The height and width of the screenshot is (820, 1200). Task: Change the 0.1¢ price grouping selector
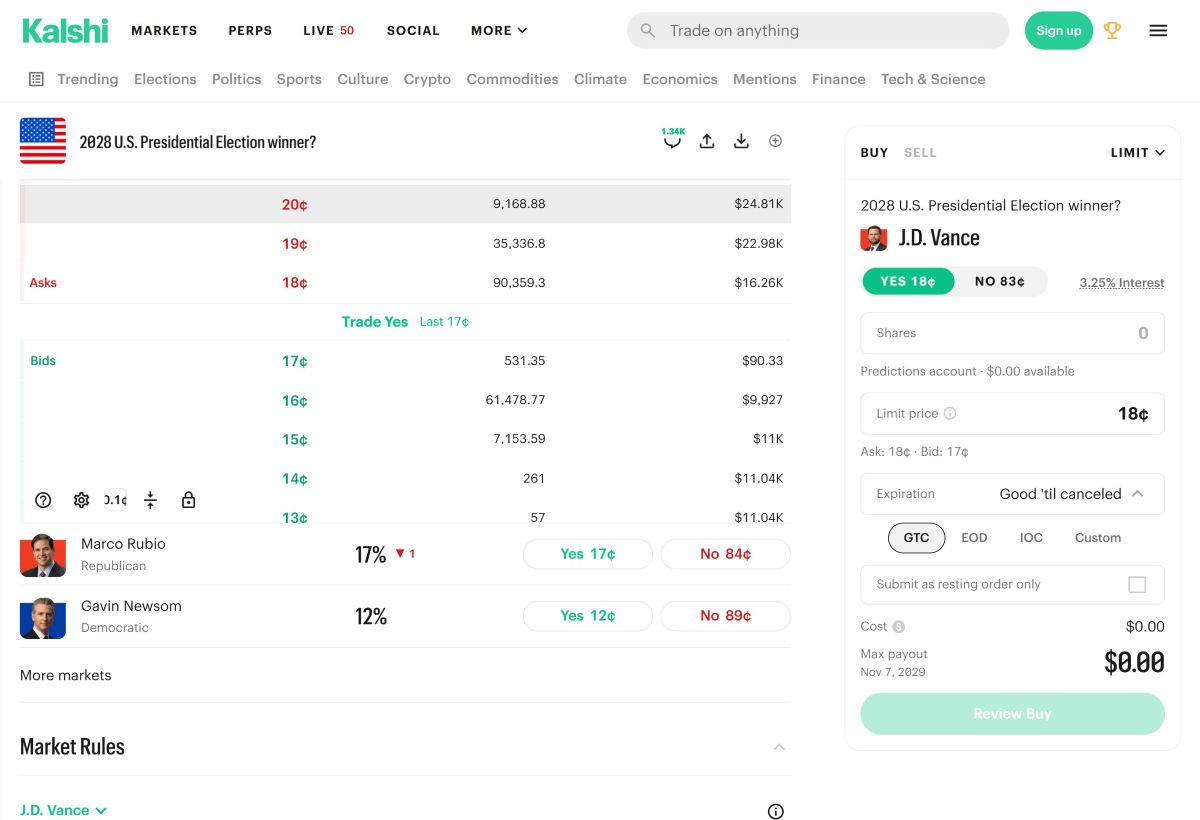[116, 500]
